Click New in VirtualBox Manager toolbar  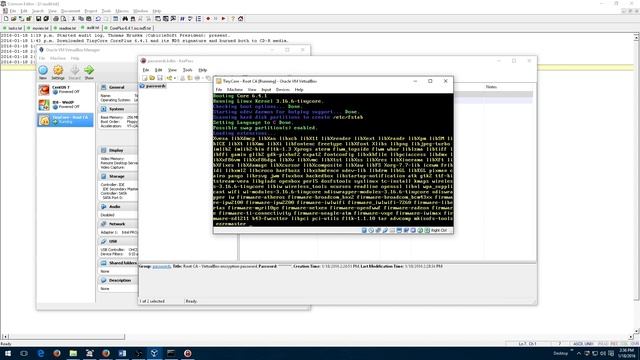click(x=43, y=72)
